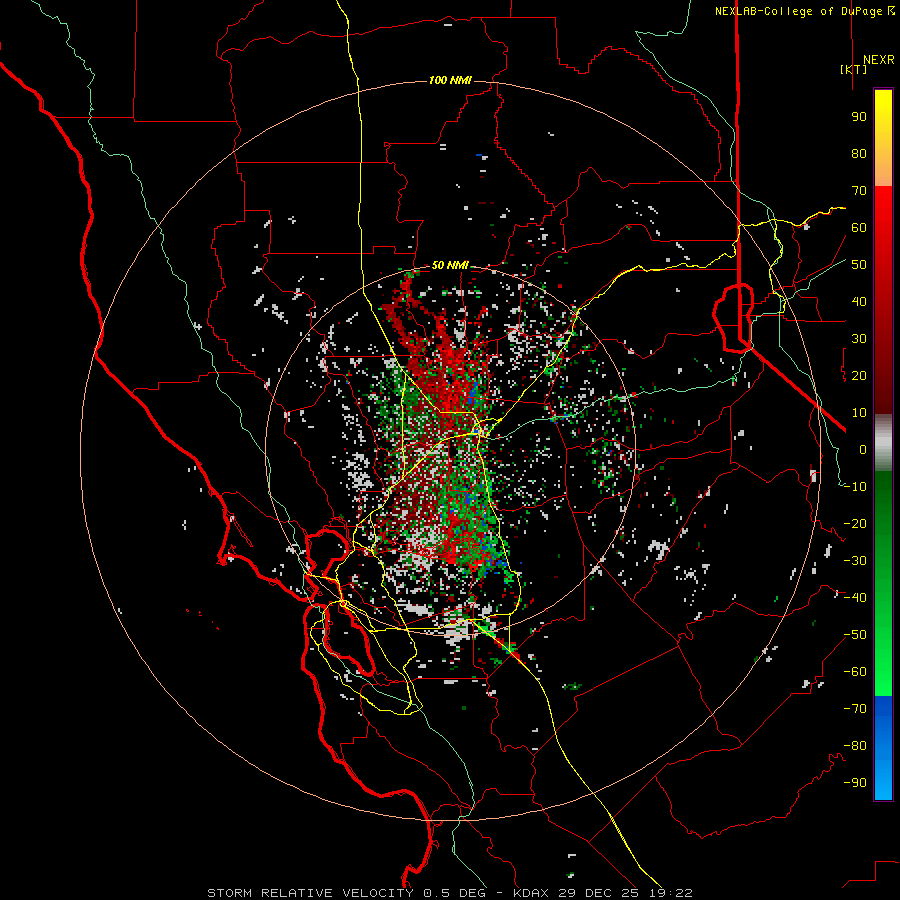Select the 40 value on velocity scale

click(x=859, y=302)
